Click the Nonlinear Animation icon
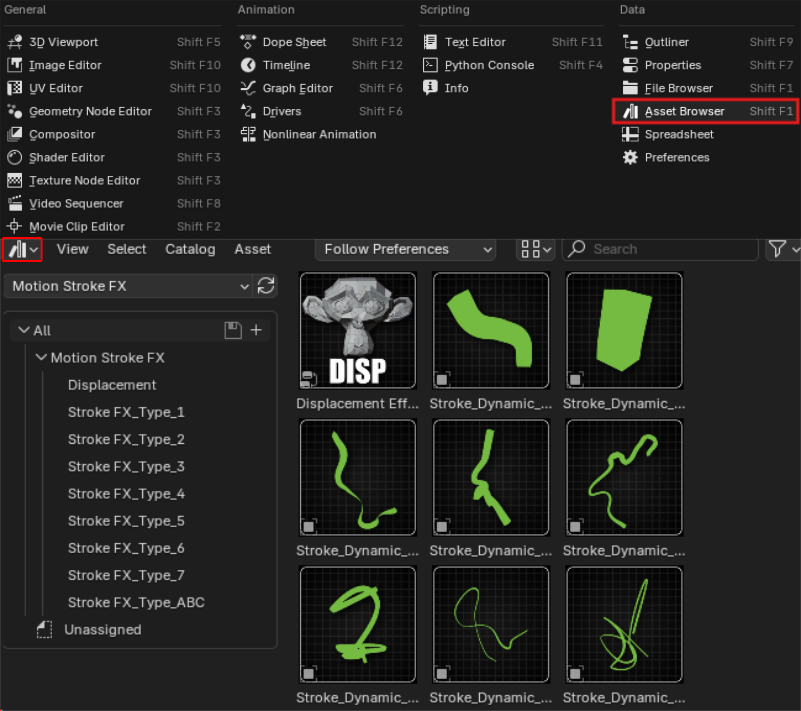Viewport: 801px width, 711px height. click(x=248, y=134)
